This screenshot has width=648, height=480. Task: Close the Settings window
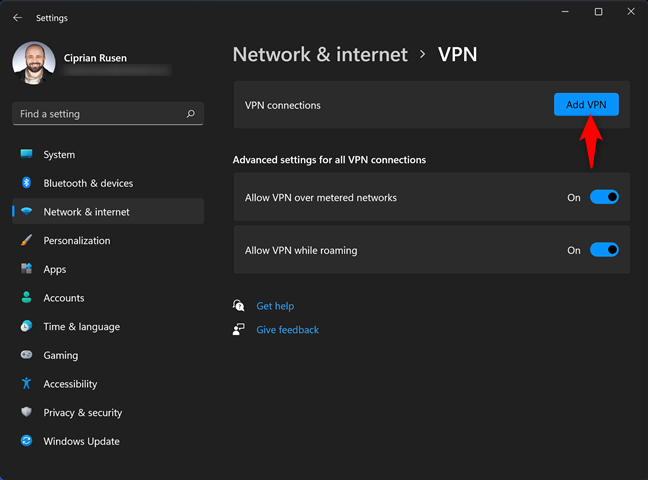point(631,12)
